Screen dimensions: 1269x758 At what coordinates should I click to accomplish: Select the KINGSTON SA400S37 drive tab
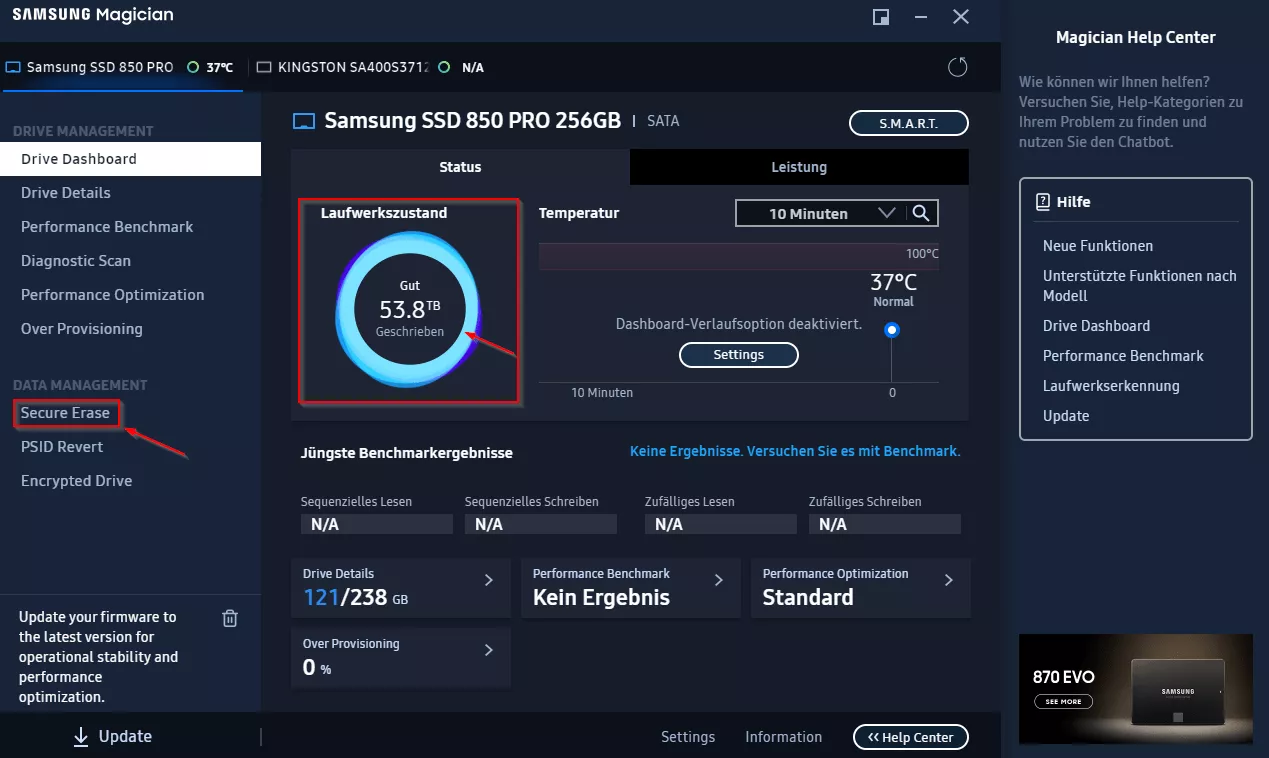coord(370,68)
